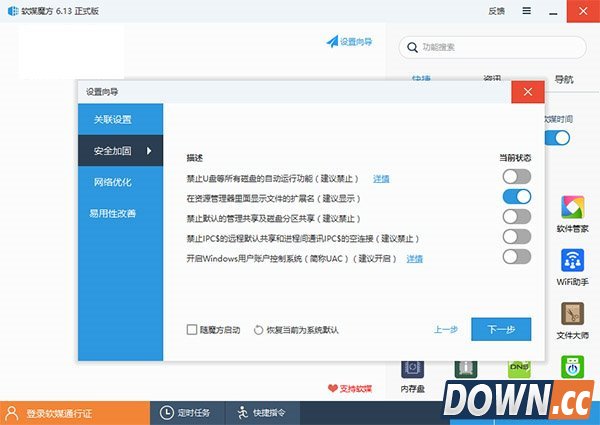Launch the WiFi助手 icon

(572, 260)
